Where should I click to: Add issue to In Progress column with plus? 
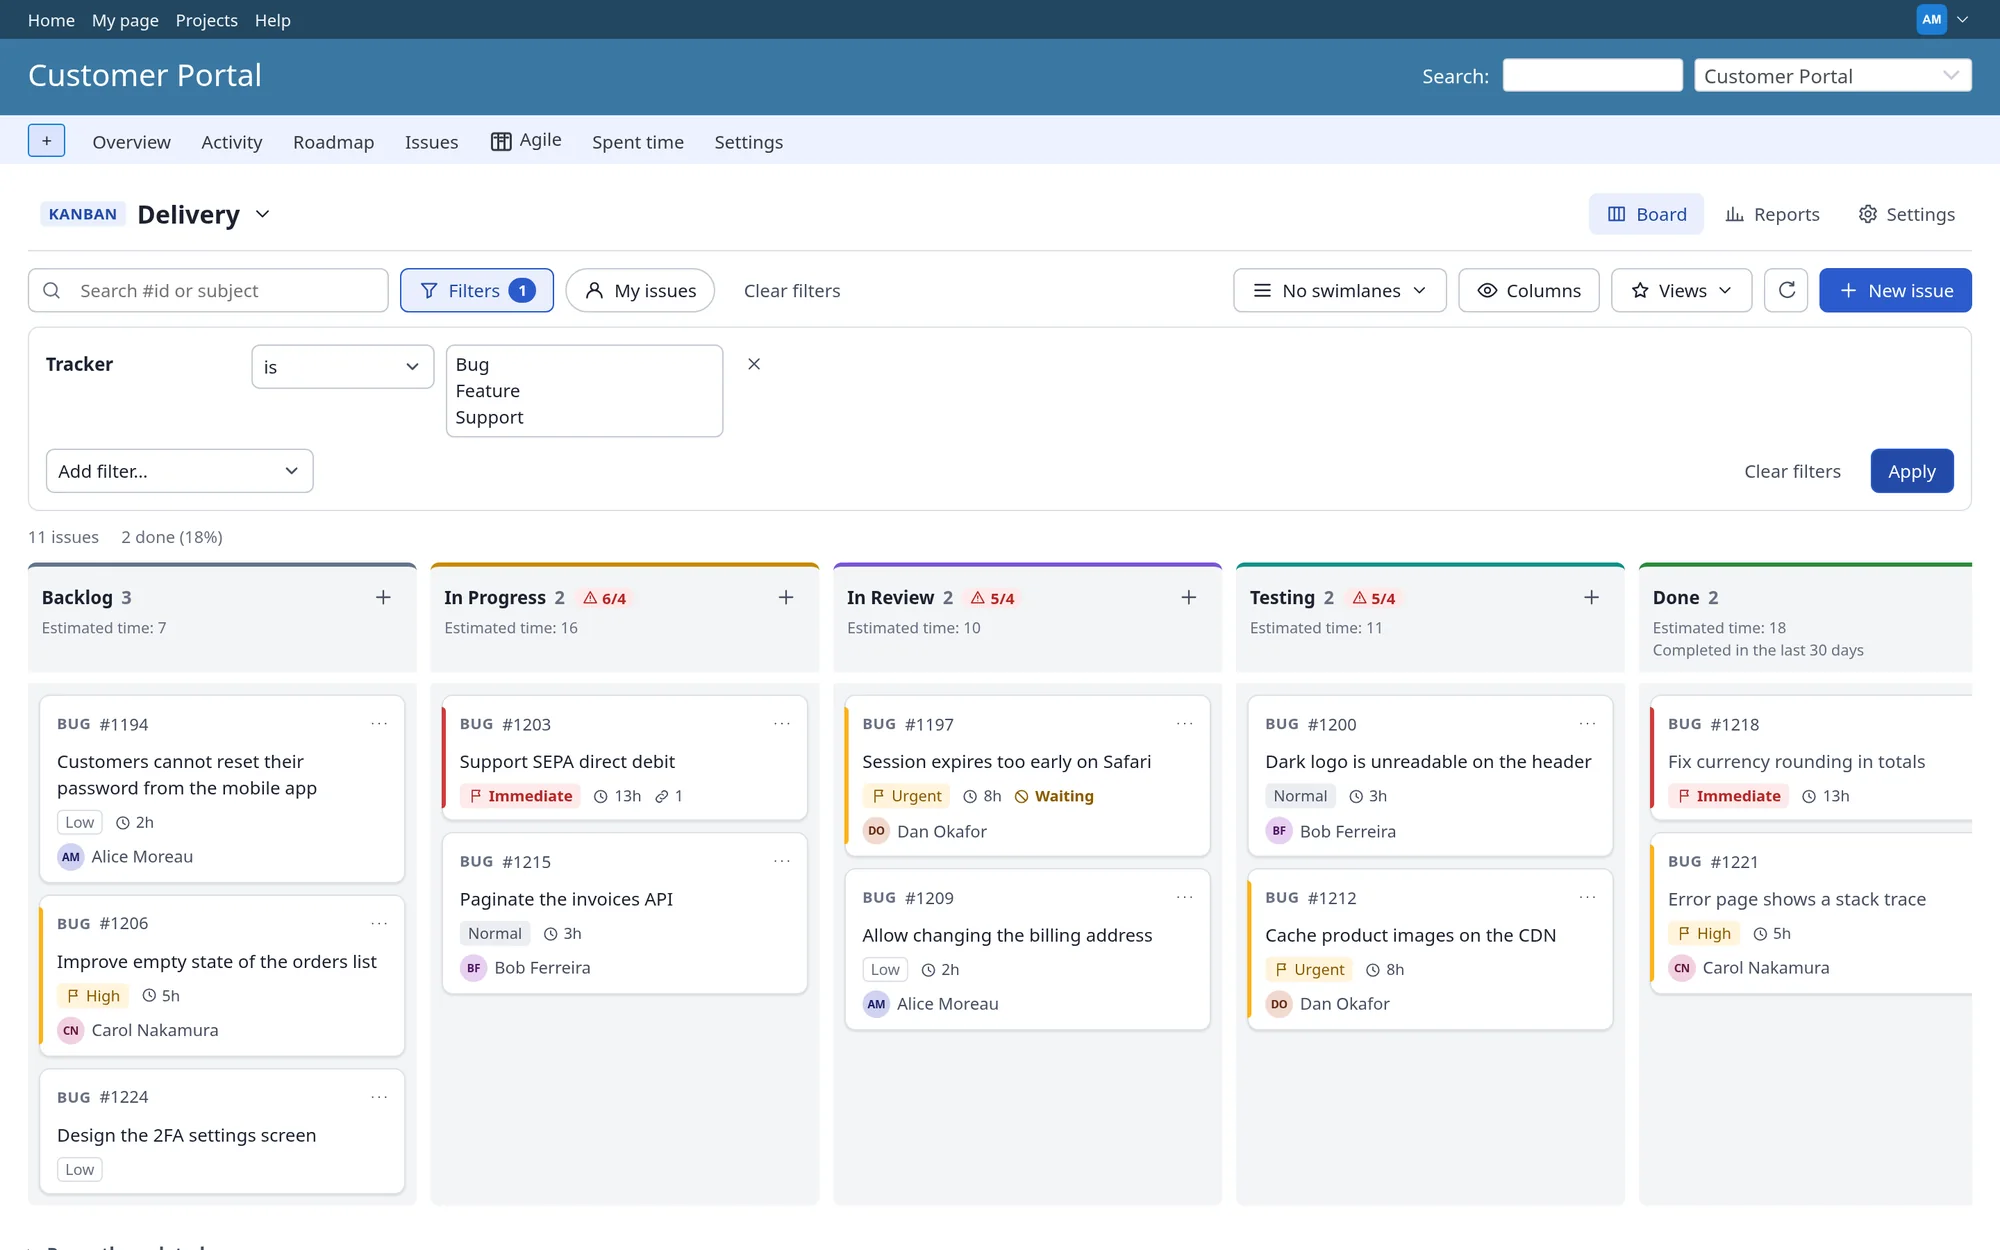pyautogui.click(x=786, y=597)
